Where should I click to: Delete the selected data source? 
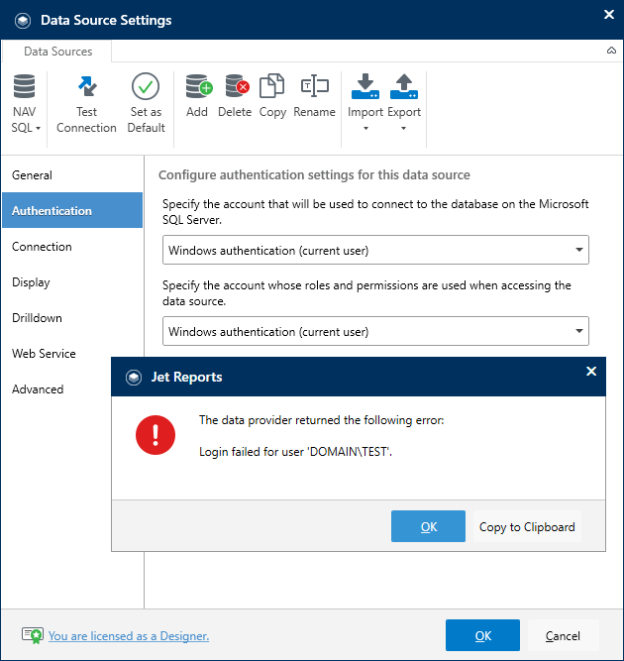[235, 96]
